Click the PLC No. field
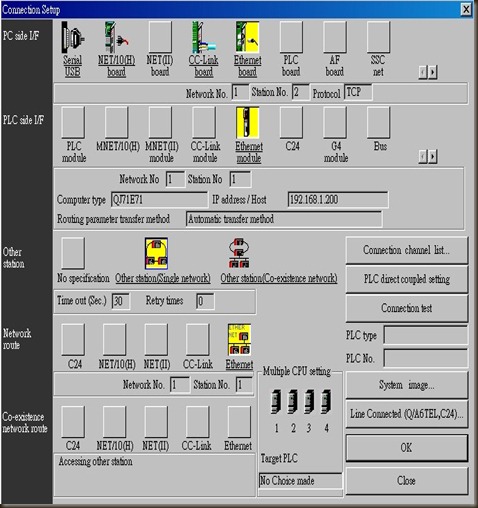Image resolution: width=478 pixels, height=508 pixels. (x=426, y=358)
